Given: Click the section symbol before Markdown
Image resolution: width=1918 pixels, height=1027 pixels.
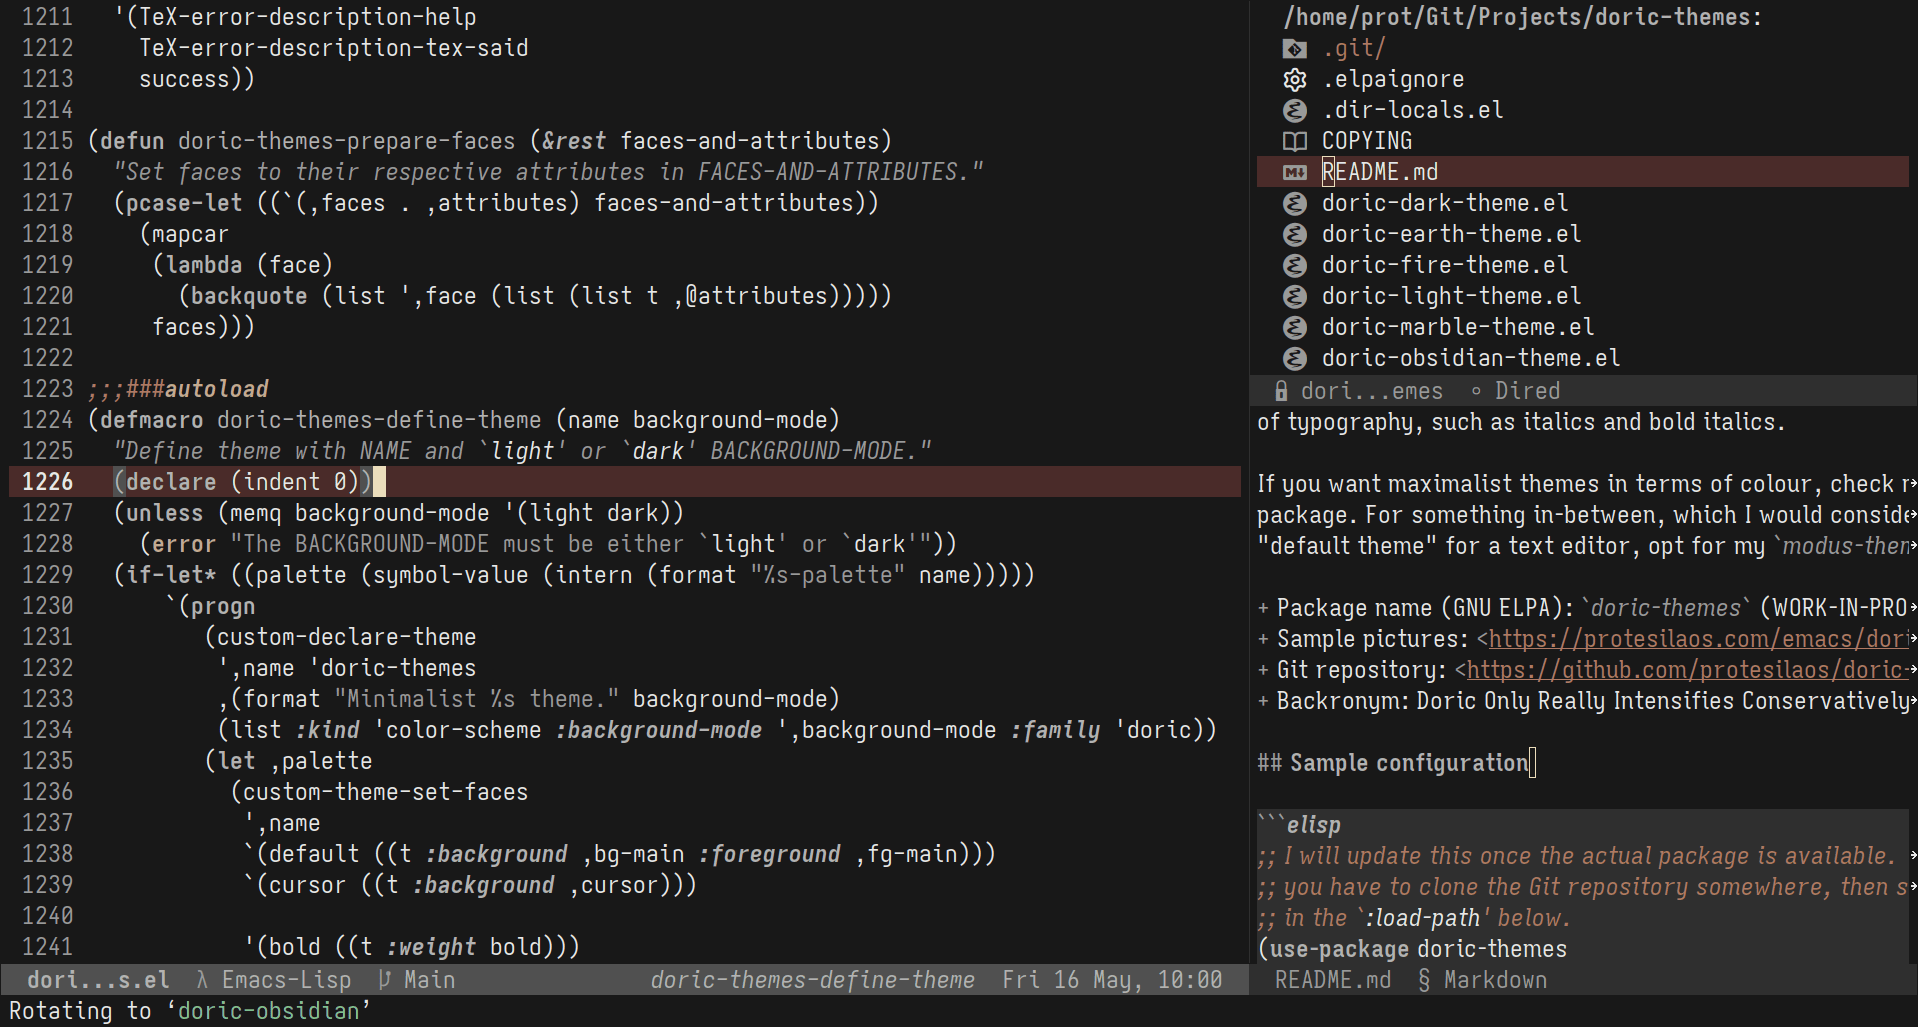Looking at the screenshot, I should [1424, 980].
